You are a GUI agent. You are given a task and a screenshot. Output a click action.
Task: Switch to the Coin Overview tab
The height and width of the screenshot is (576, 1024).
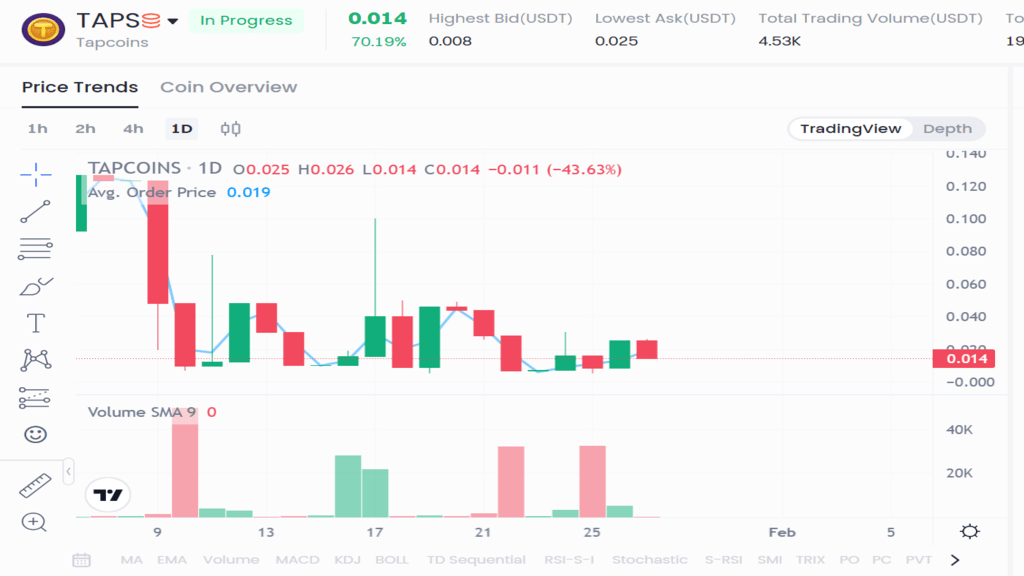pyautogui.click(x=229, y=87)
